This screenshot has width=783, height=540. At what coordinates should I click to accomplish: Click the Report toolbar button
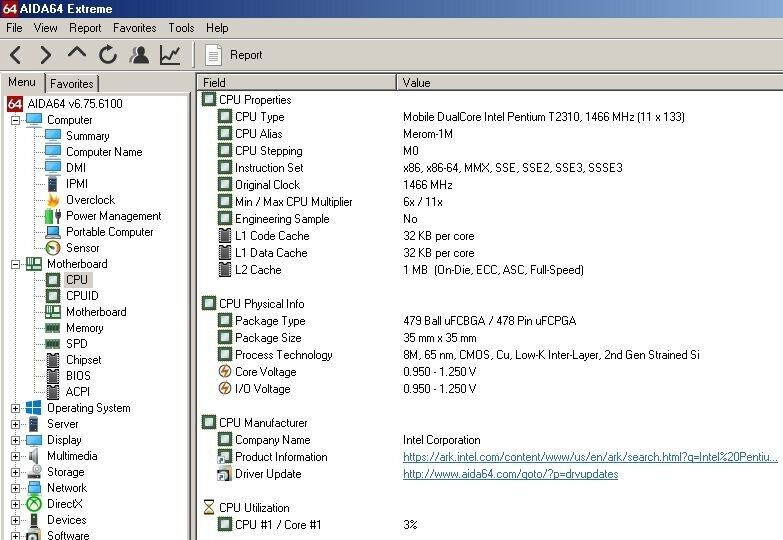click(x=234, y=55)
